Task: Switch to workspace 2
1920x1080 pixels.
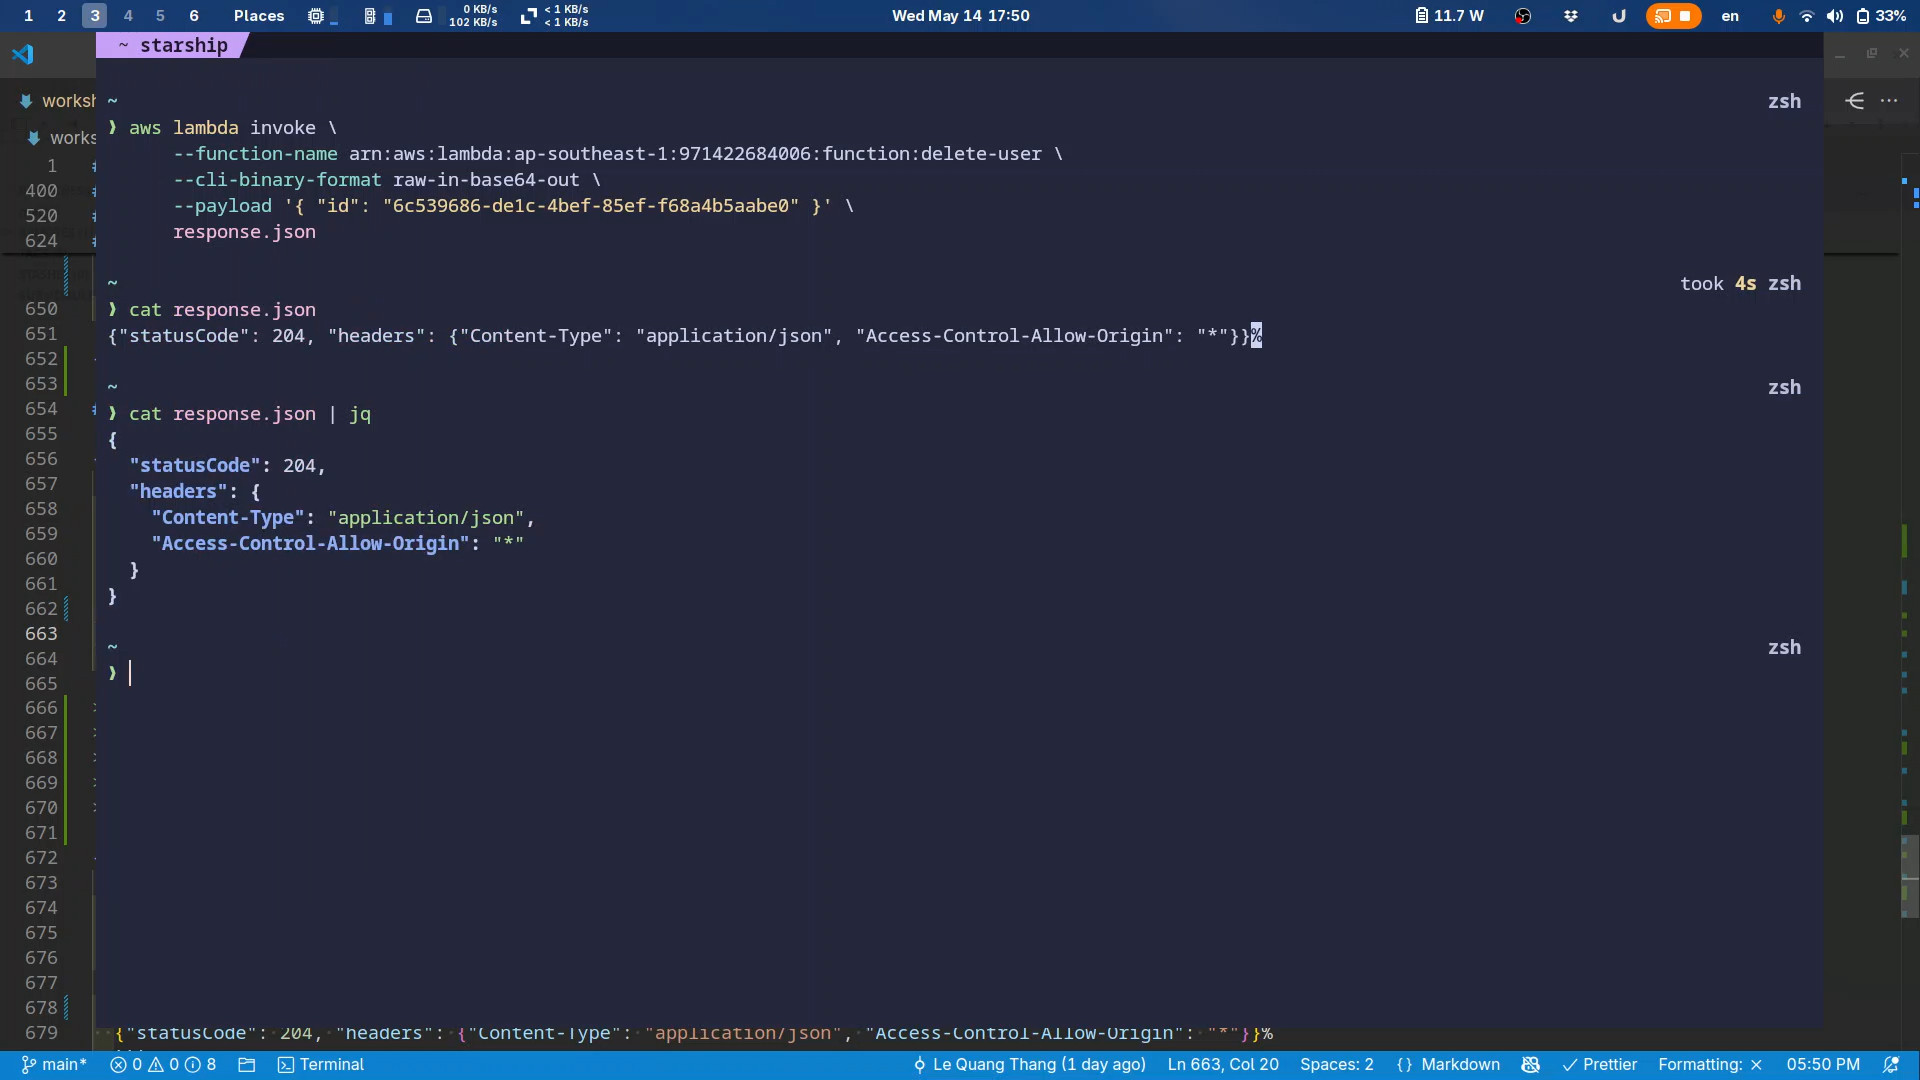Action: tap(61, 16)
